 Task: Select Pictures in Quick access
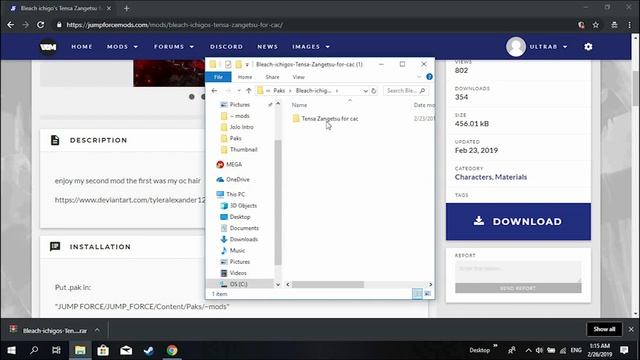pos(239,105)
